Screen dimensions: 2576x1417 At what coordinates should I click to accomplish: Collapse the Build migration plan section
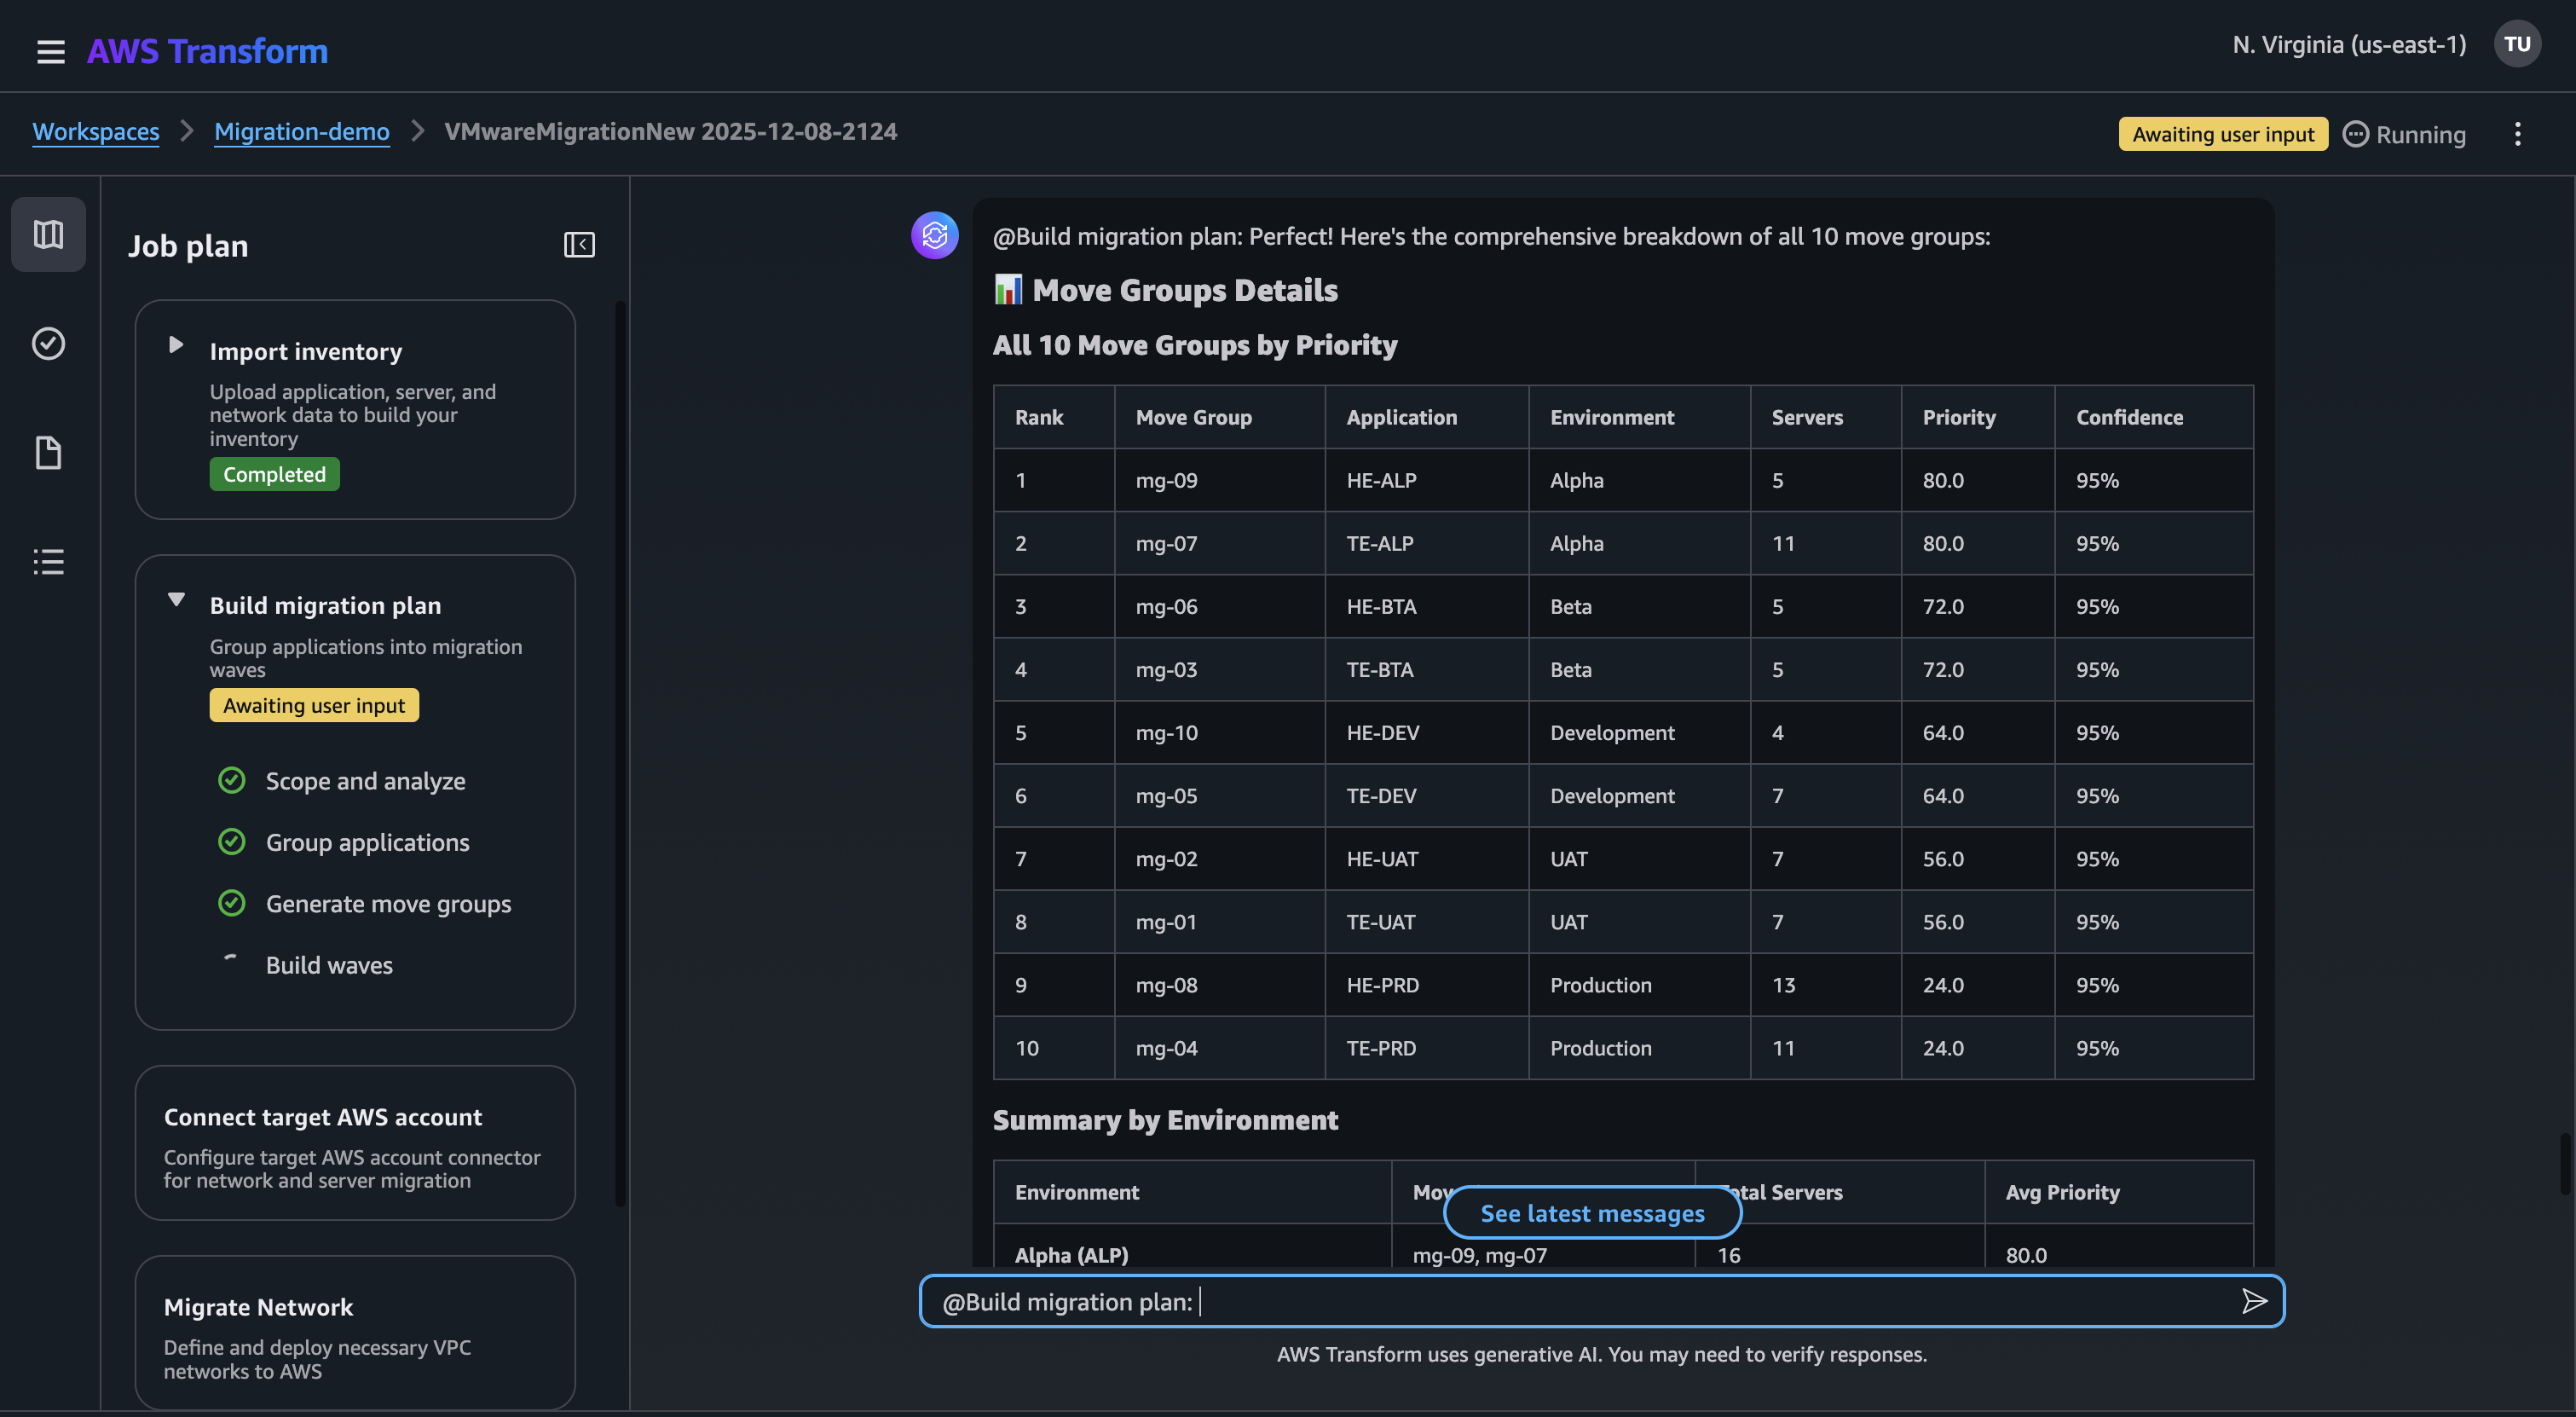pos(176,599)
